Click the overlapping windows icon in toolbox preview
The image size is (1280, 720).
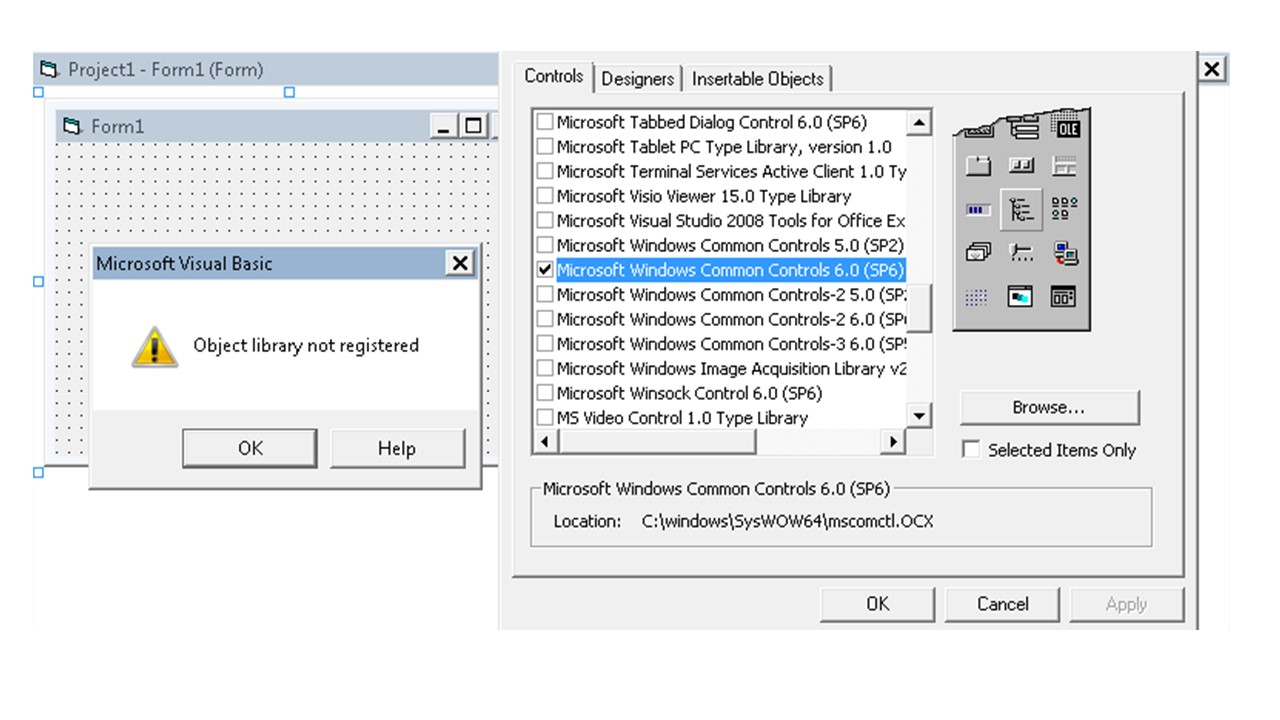[x=1021, y=297]
